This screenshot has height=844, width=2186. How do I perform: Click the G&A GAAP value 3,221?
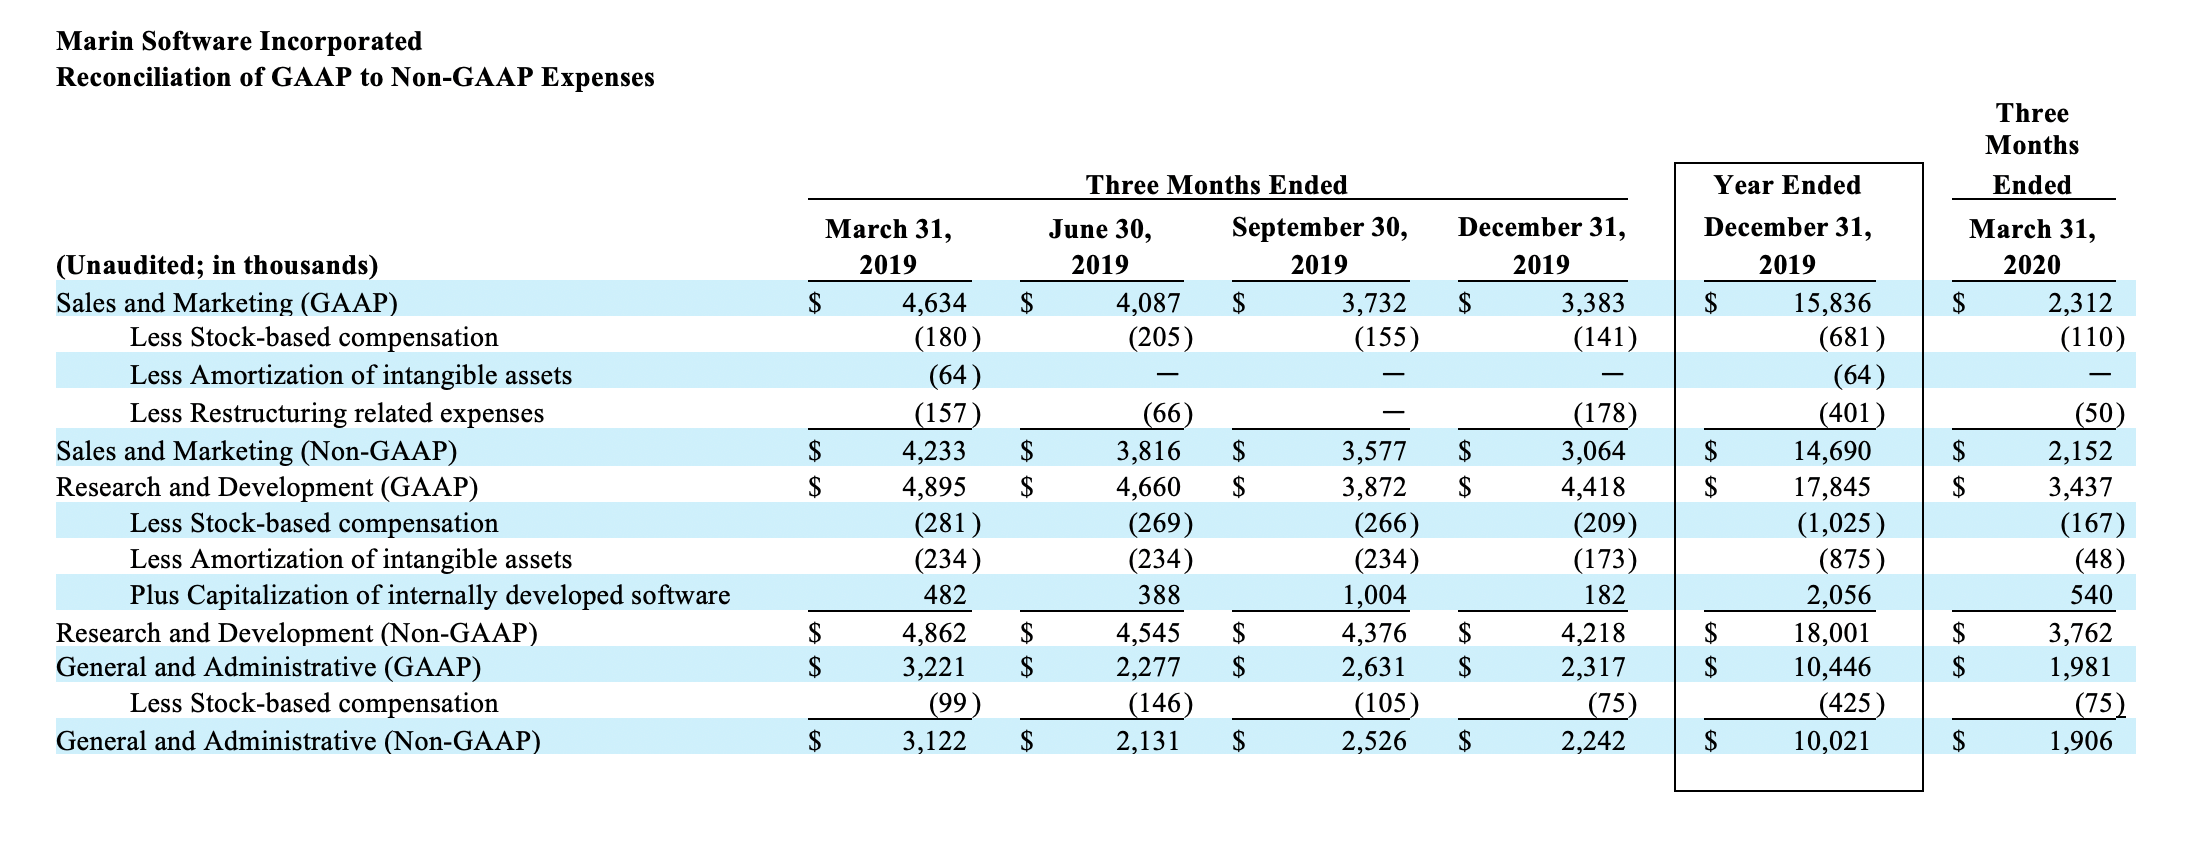click(935, 667)
